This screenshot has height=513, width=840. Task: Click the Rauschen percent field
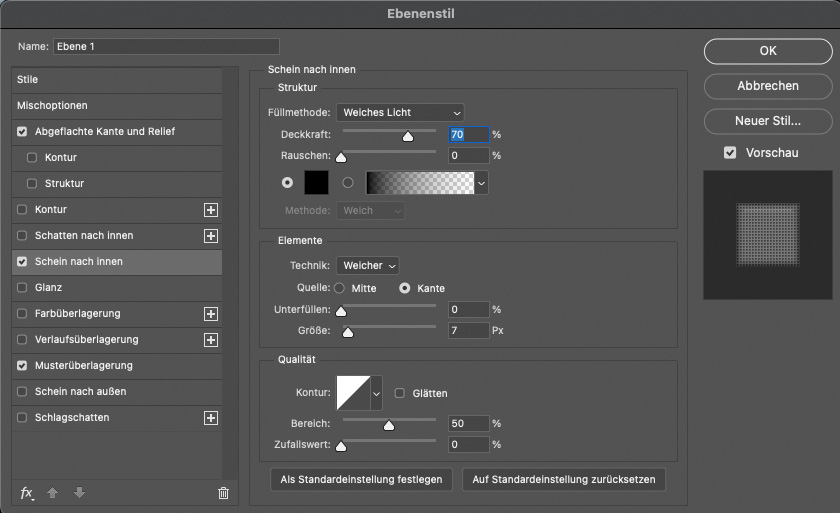[469, 155]
